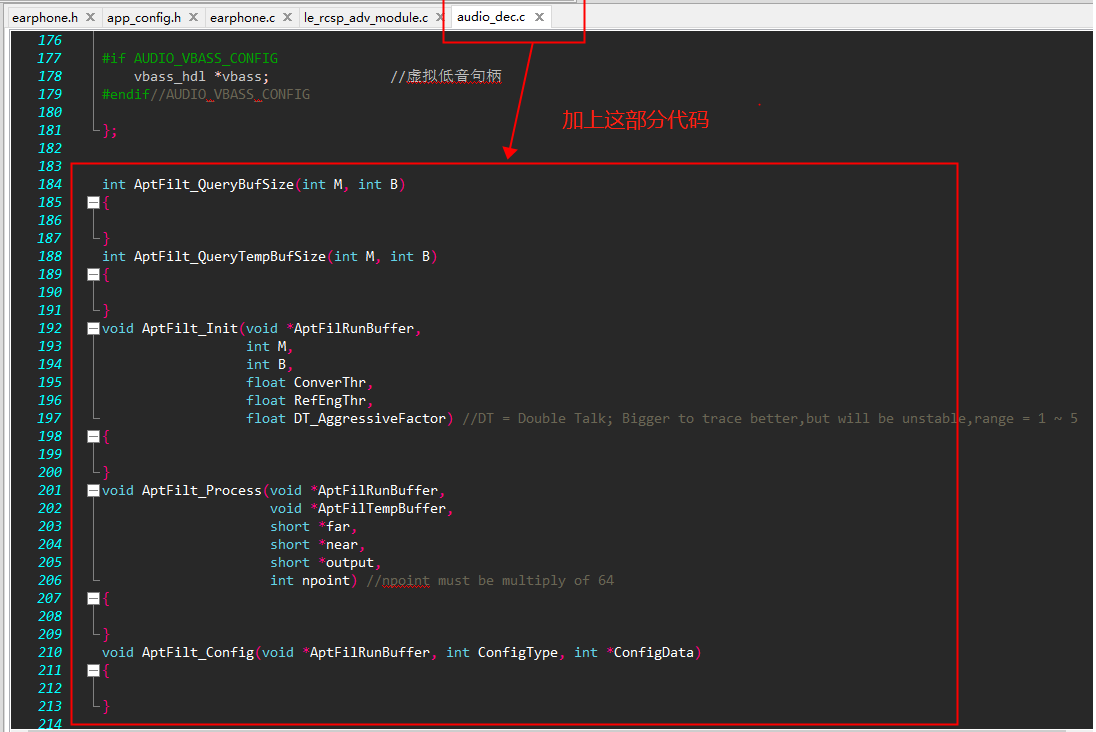Click the 'must be multiply of 64' comment
Screen dimensions: 1096x732
526,580
